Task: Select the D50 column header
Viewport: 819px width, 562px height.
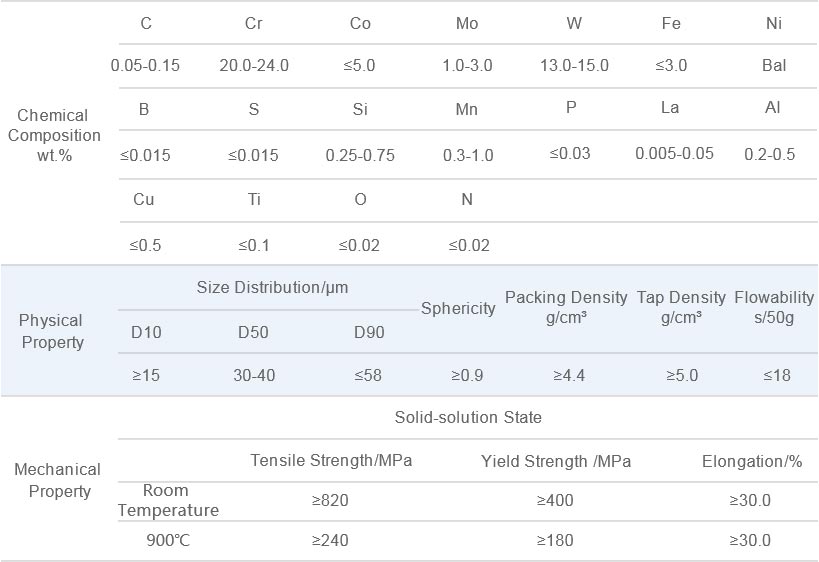Action: [x=253, y=332]
